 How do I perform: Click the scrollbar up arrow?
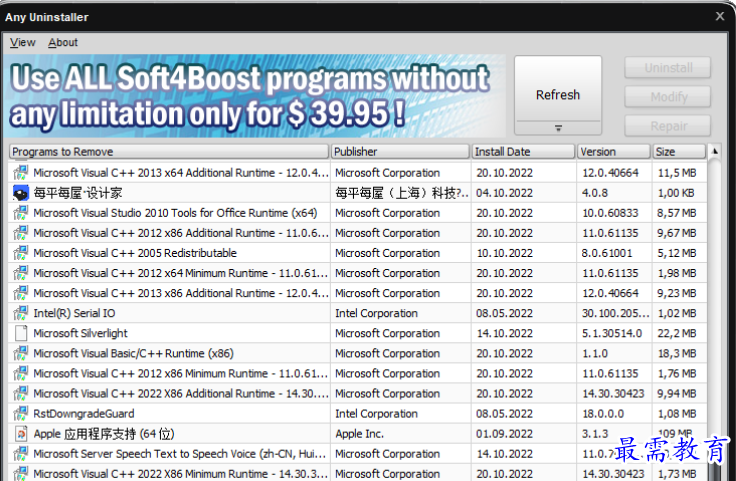pyautogui.click(x=714, y=152)
